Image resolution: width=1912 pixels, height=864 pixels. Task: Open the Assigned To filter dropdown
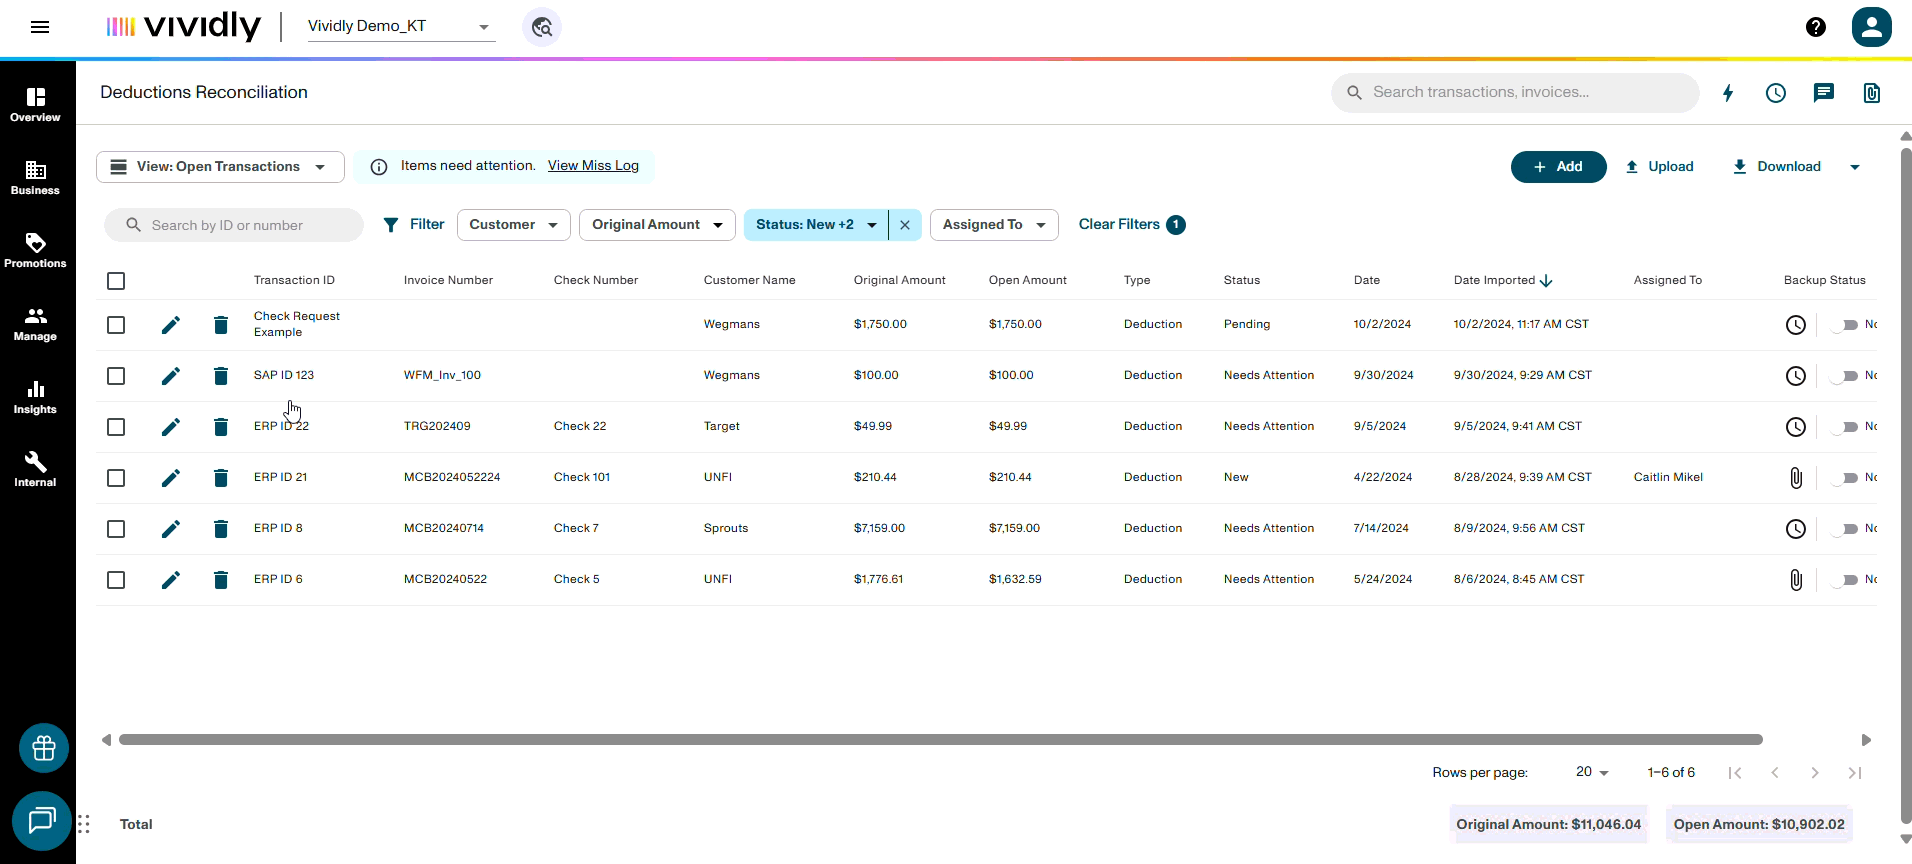994,225
